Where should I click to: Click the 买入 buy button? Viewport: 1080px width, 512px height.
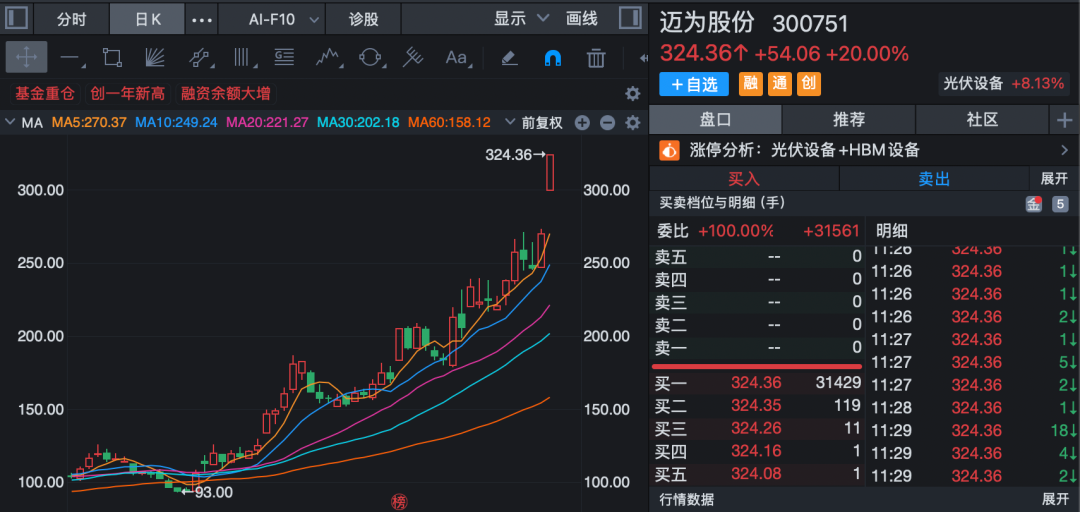(744, 179)
